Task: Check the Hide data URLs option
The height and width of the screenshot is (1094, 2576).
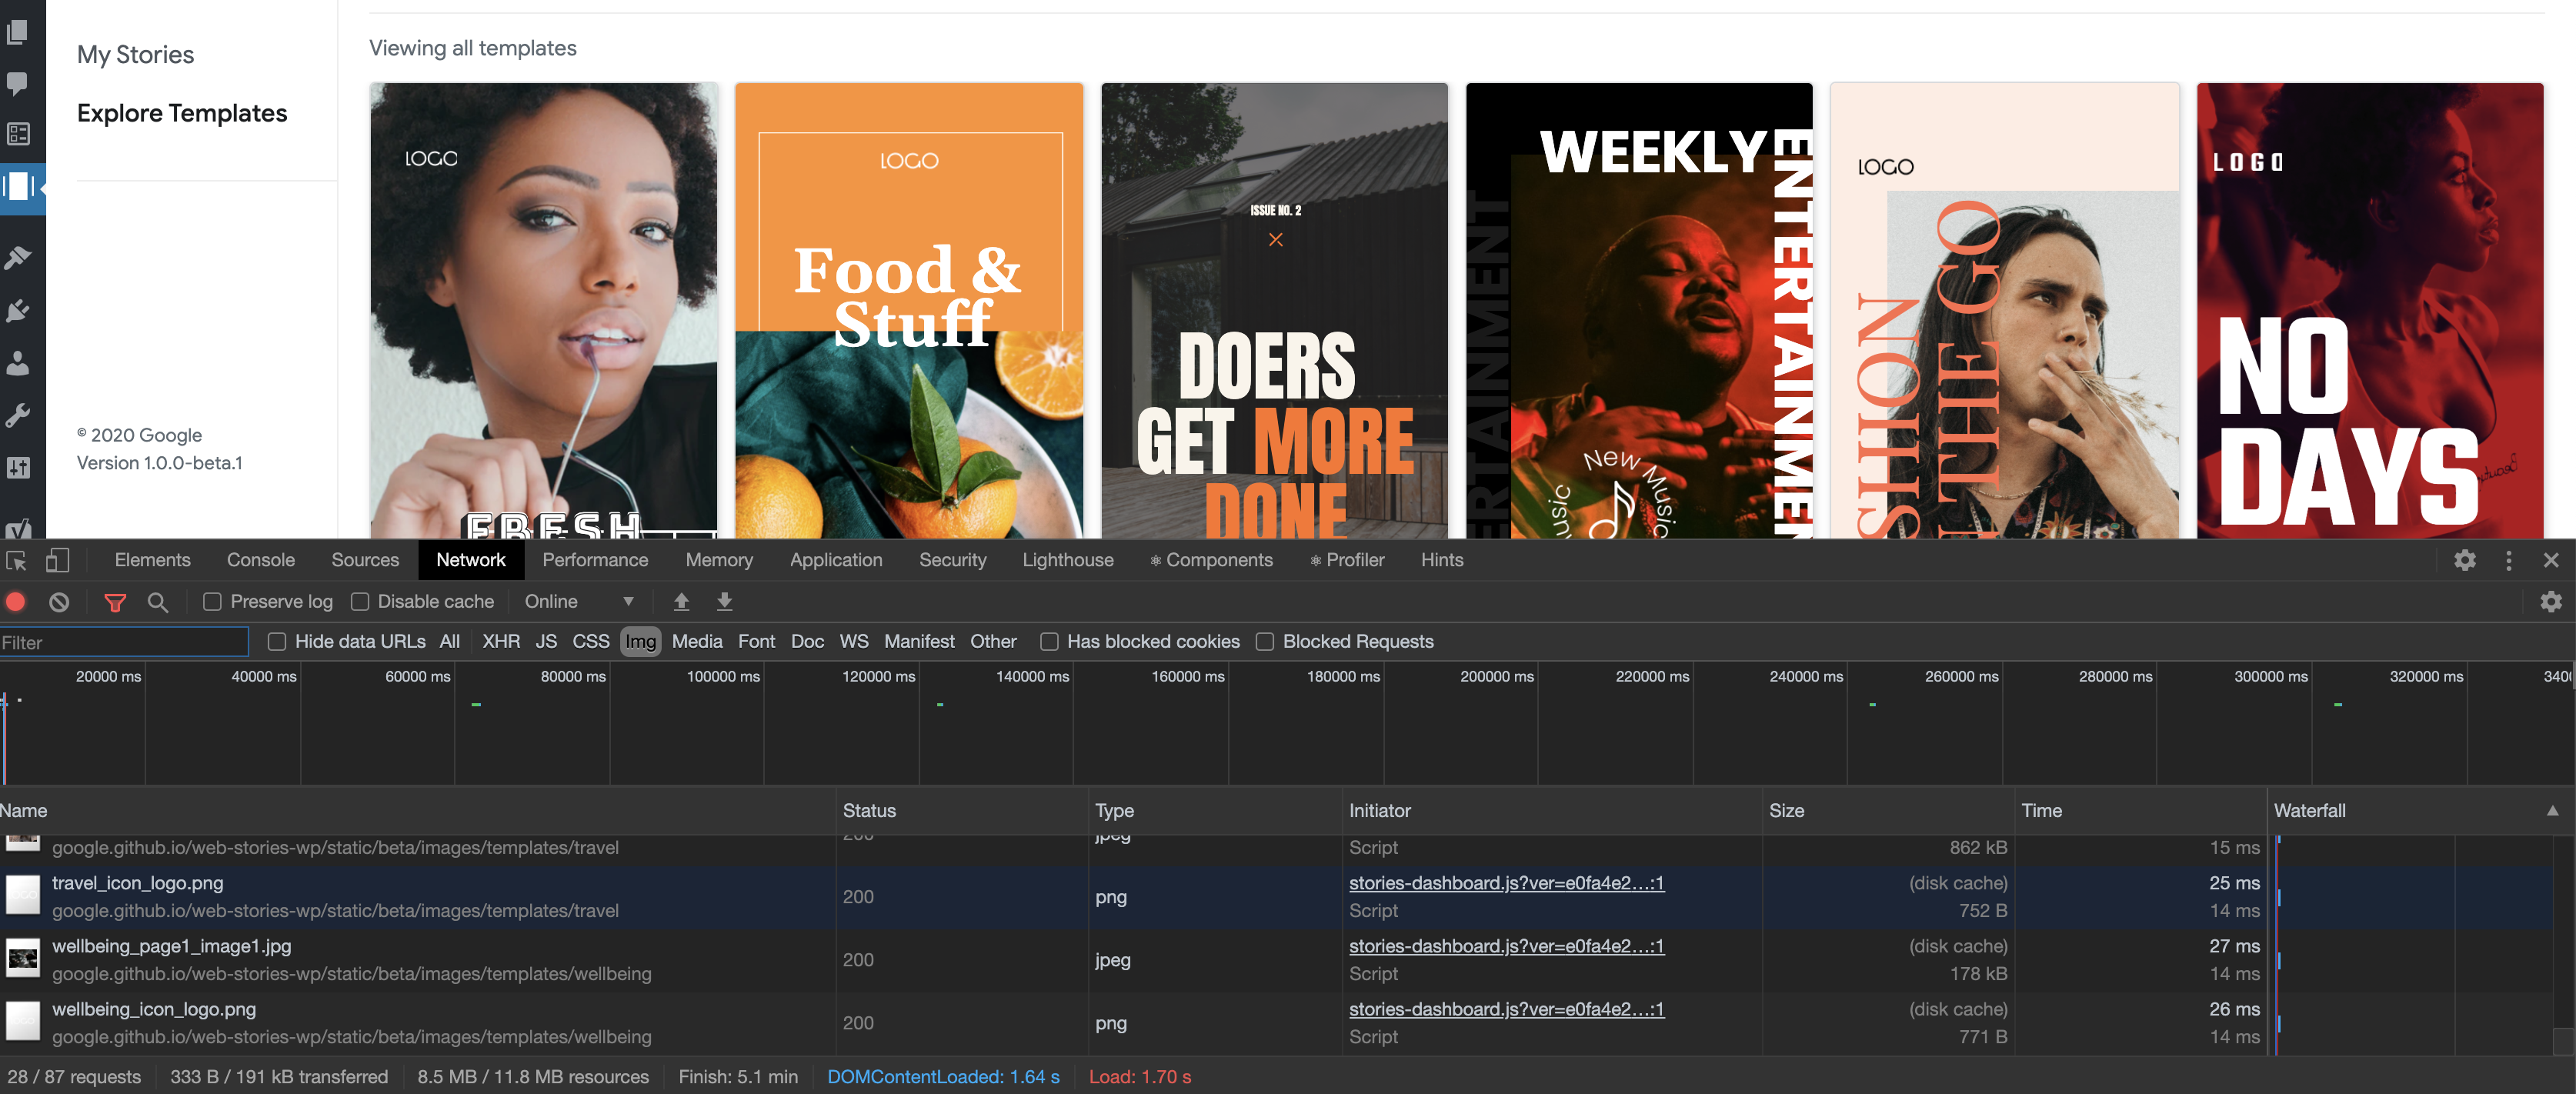Action: tap(277, 642)
